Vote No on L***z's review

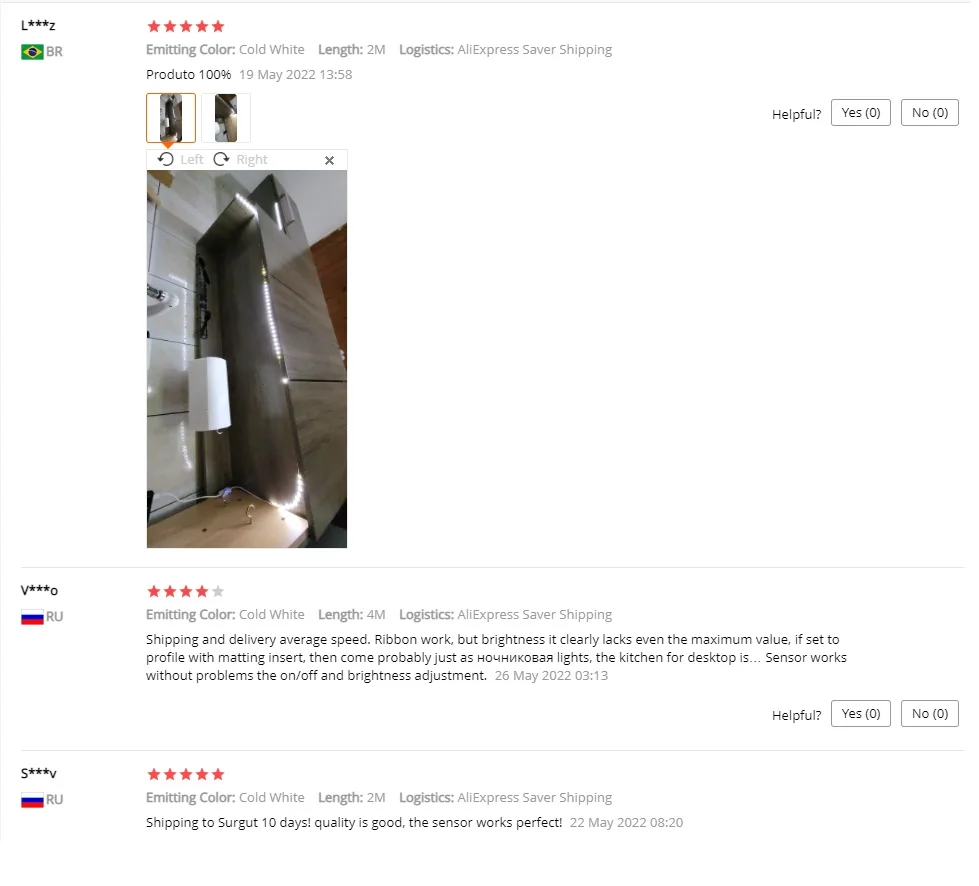pyautogui.click(x=930, y=113)
